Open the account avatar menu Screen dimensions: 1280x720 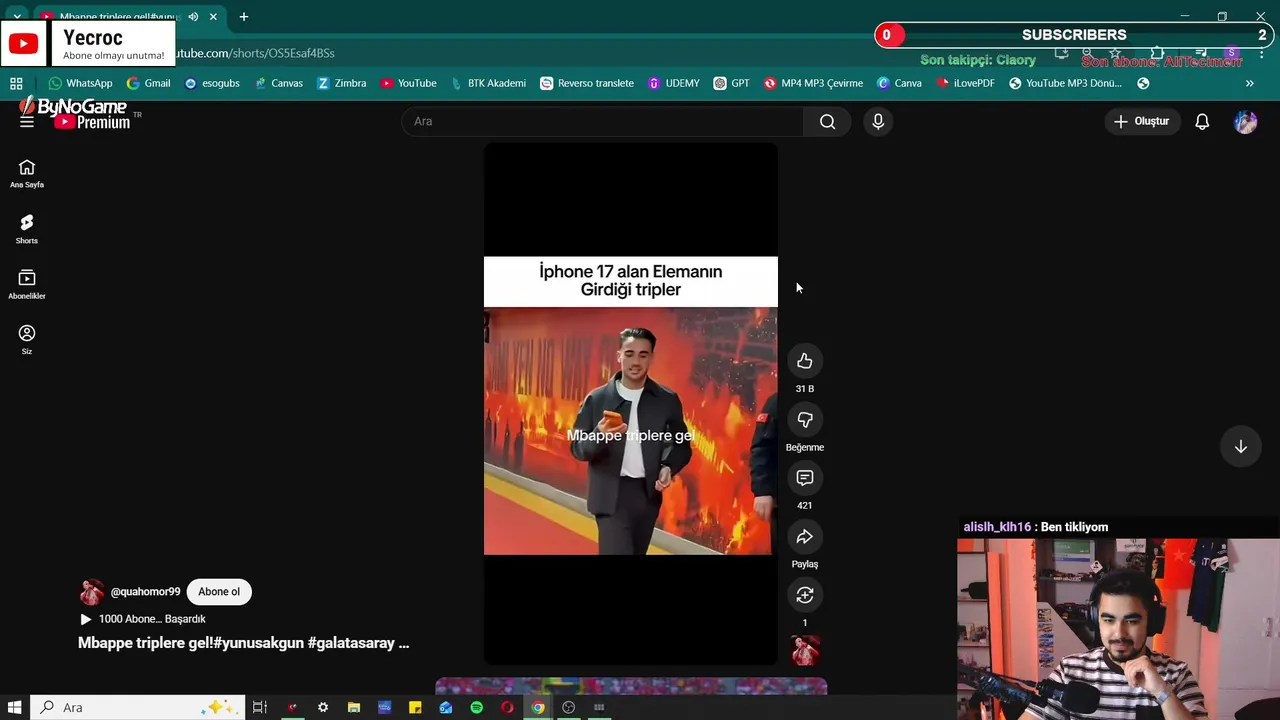point(1245,121)
